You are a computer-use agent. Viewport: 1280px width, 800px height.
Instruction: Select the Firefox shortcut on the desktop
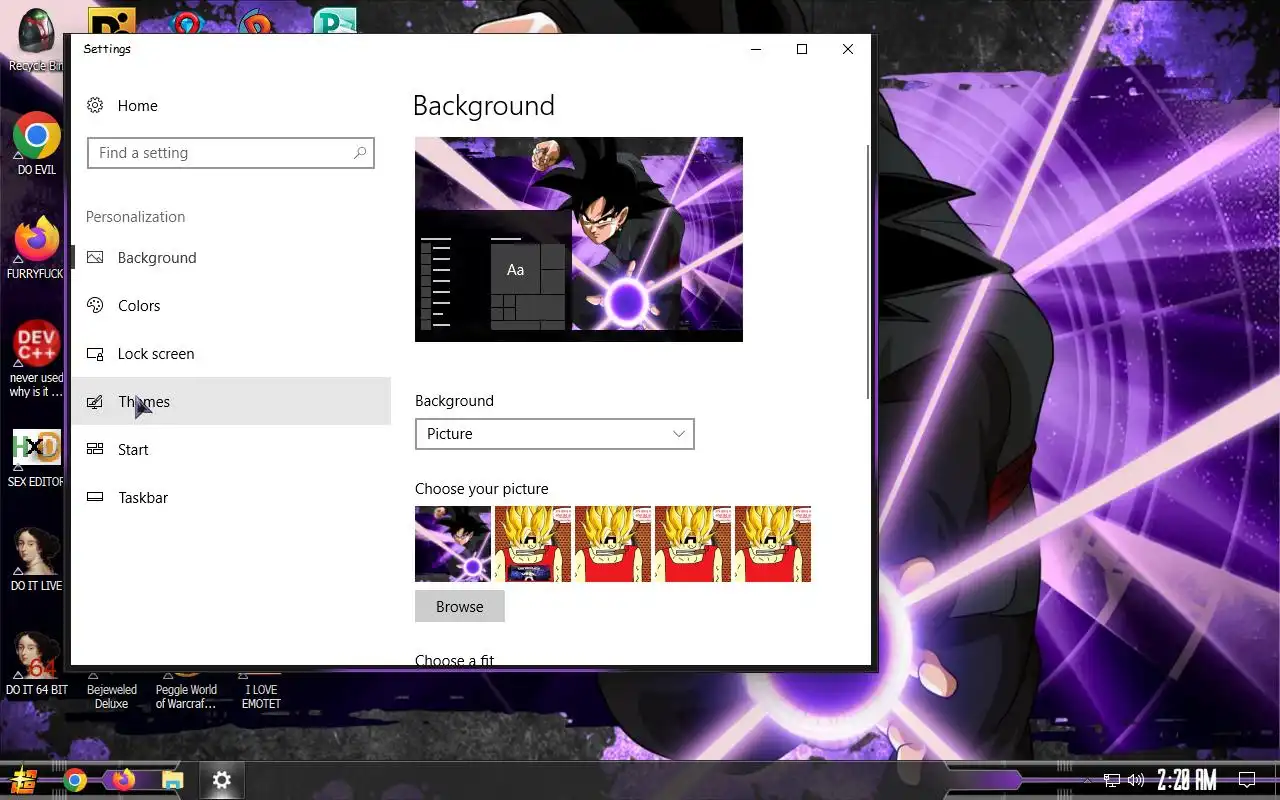36,247
